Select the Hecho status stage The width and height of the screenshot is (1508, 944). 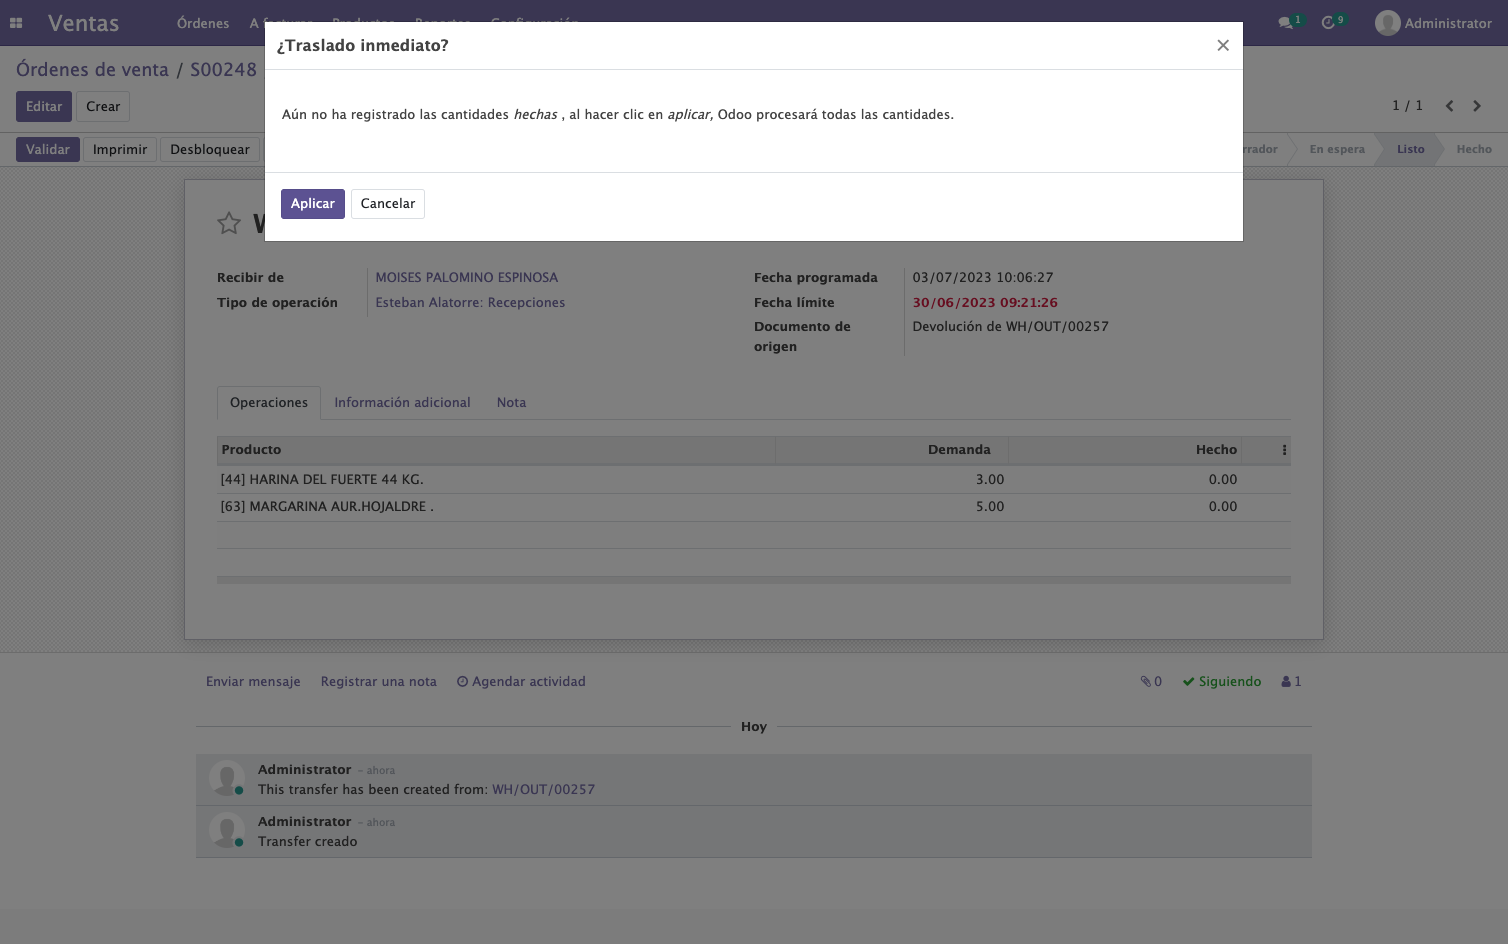1474,150
